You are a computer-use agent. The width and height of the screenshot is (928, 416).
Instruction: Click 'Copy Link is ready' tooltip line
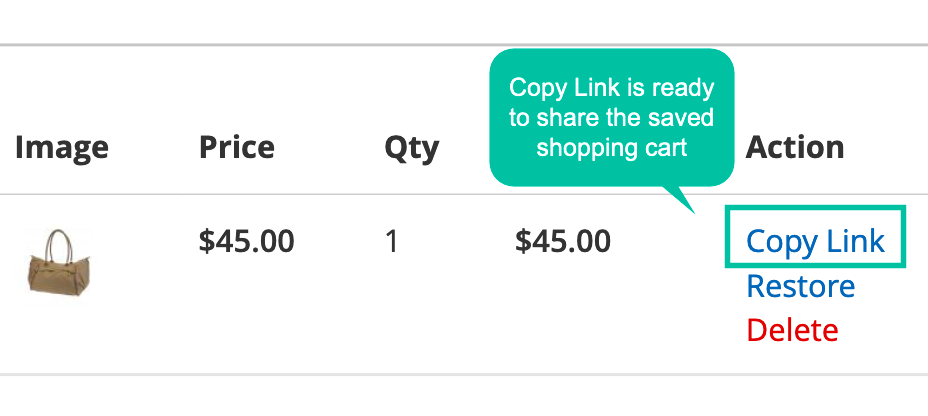(x=611, y=88)
